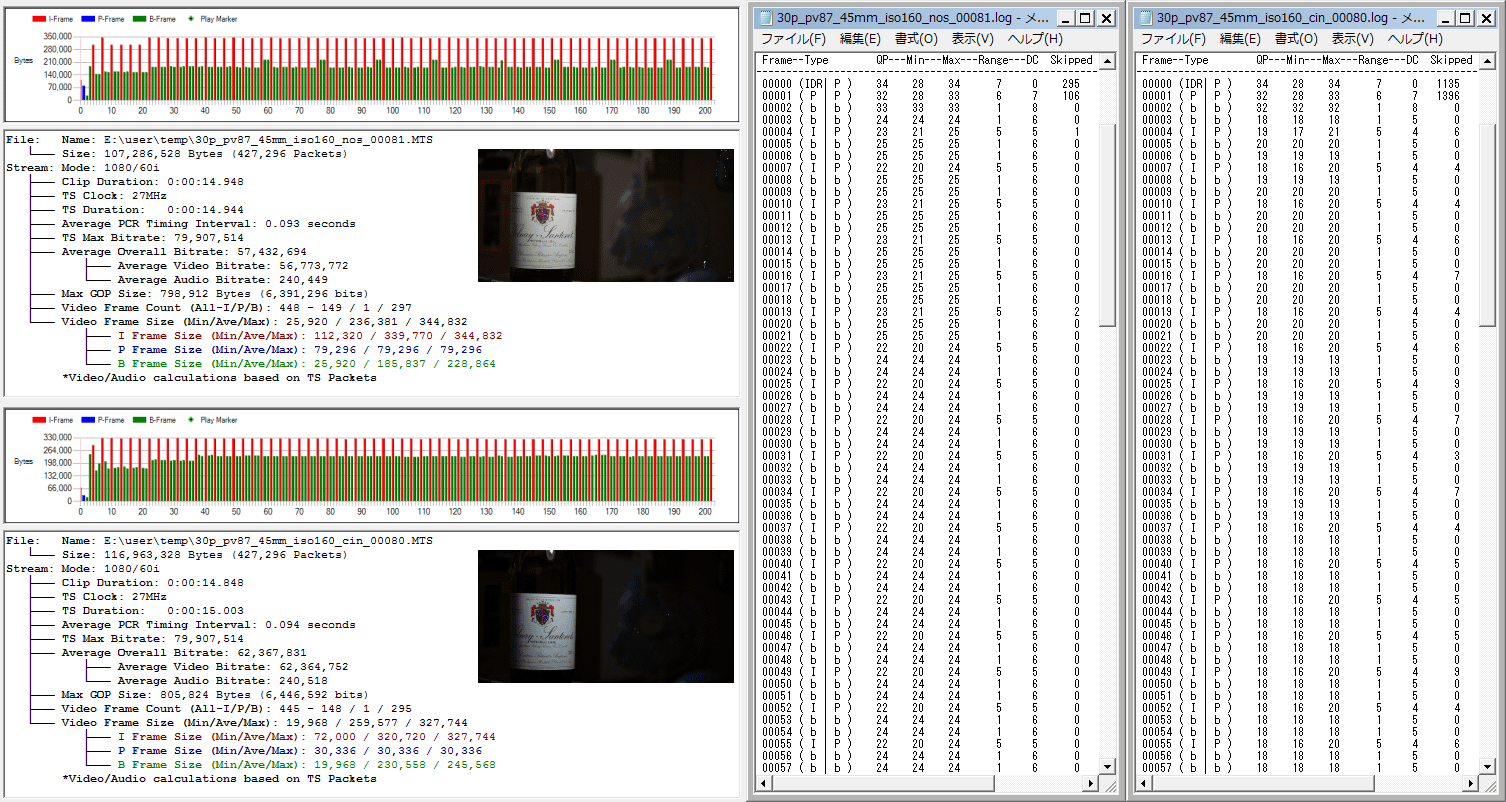Open ヘルプ(H) menu in cin_00080.log window
The image size is (1506, 802).
[1414, 39]
